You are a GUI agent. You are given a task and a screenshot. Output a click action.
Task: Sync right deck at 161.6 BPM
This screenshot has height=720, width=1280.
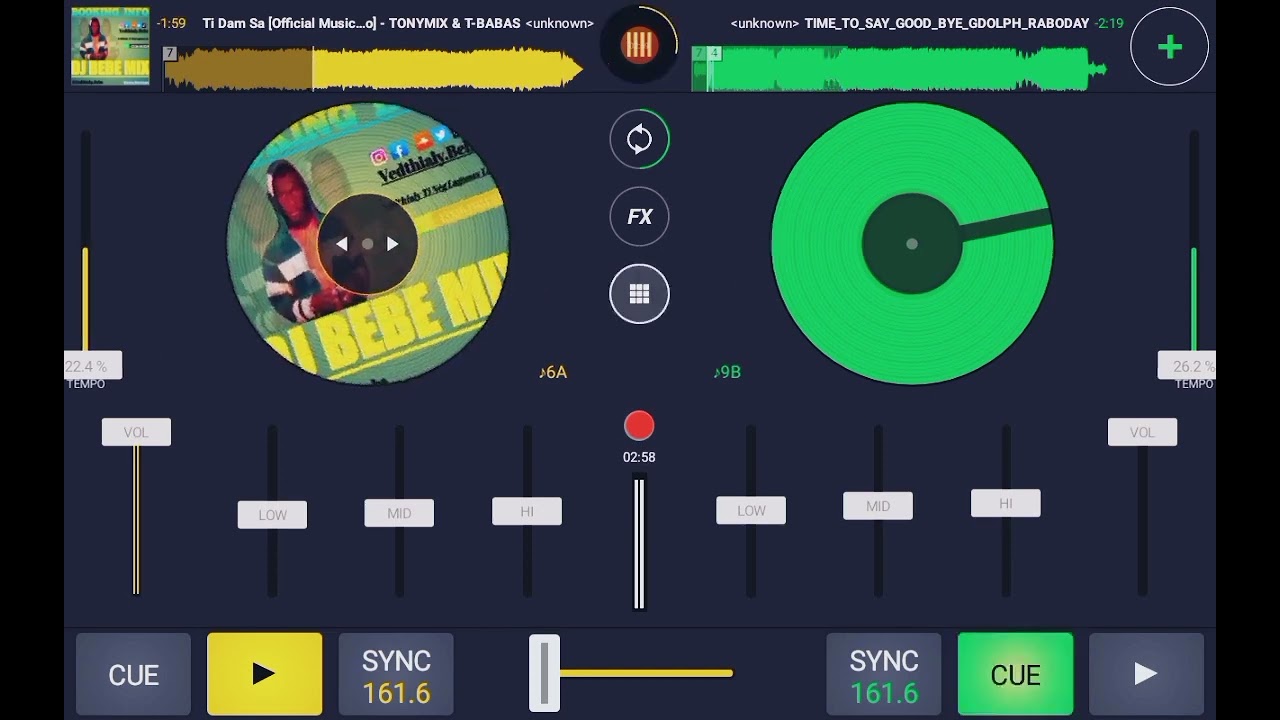pyautogui.click(x=884, y=674)
